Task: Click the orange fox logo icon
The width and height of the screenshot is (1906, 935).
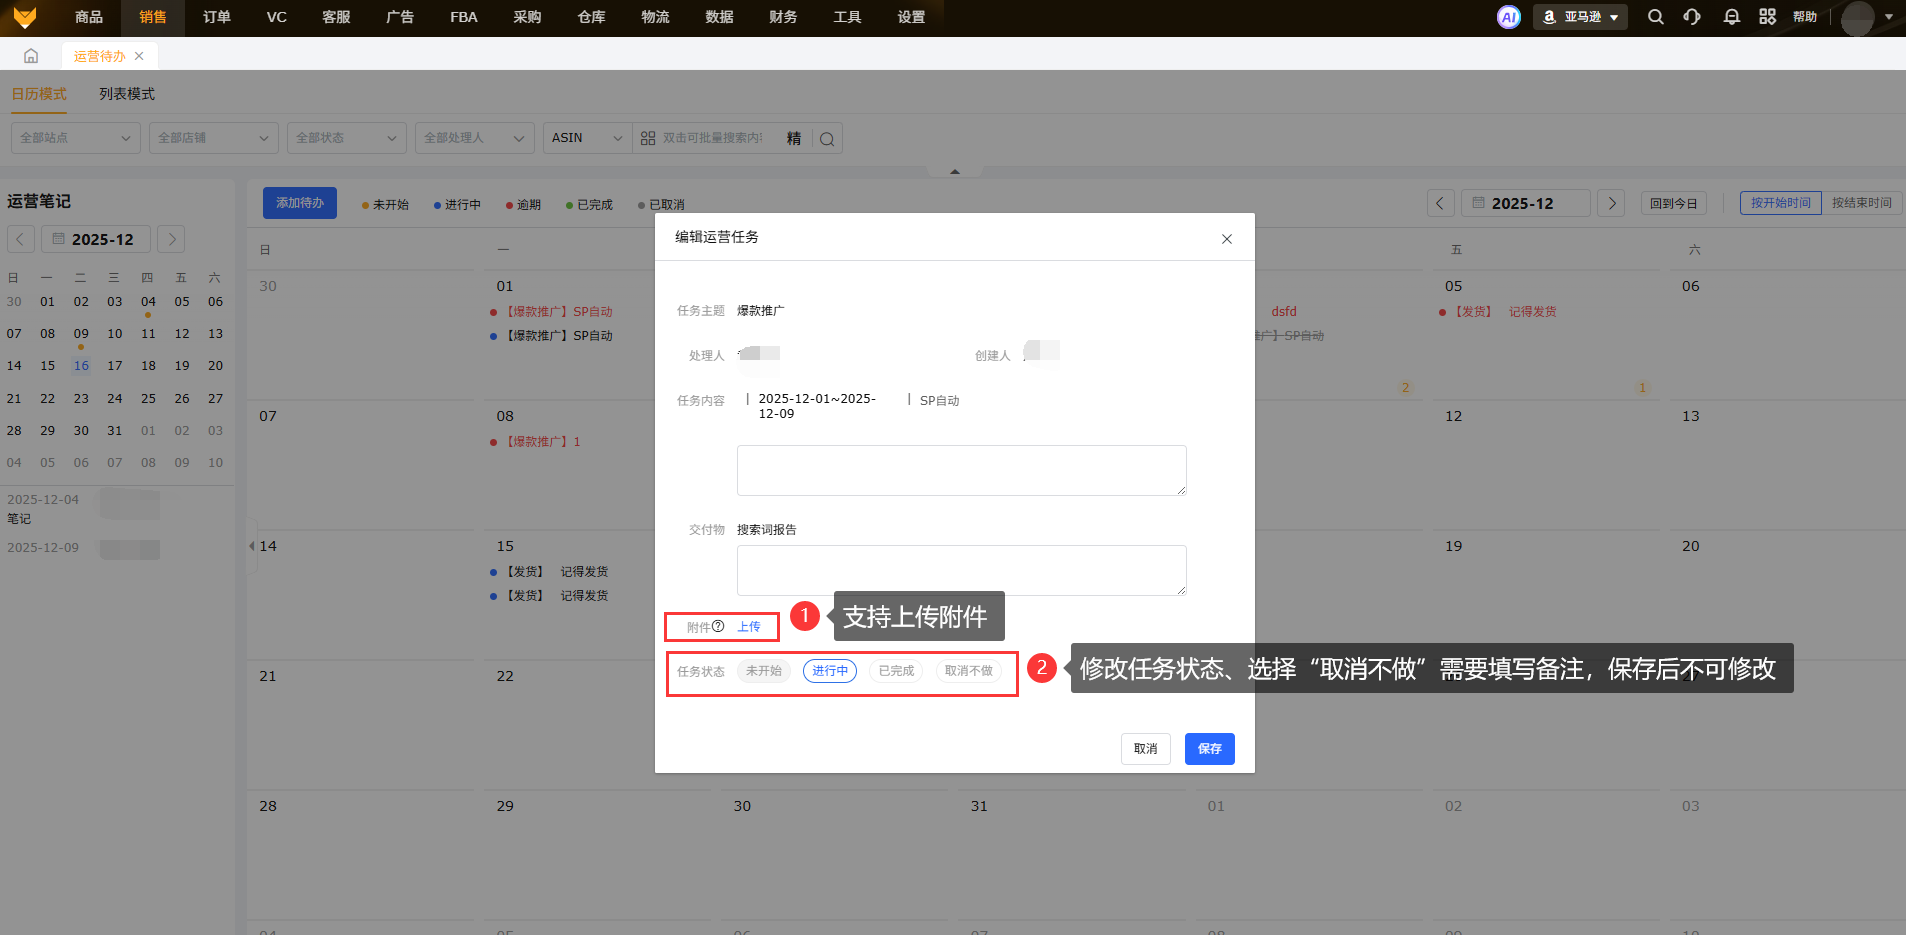Action: pyautogui.click(x=25, y=17)
